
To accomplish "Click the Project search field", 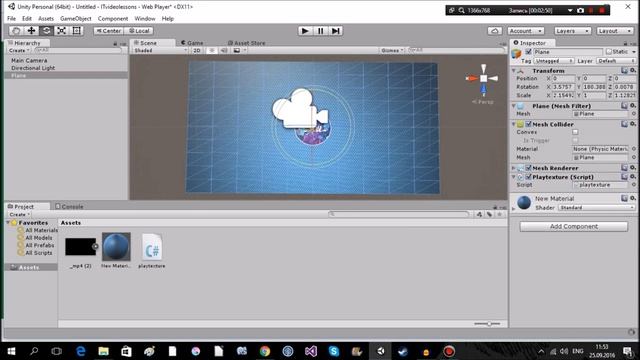I will pyautogui.click(x=399, y=214).
